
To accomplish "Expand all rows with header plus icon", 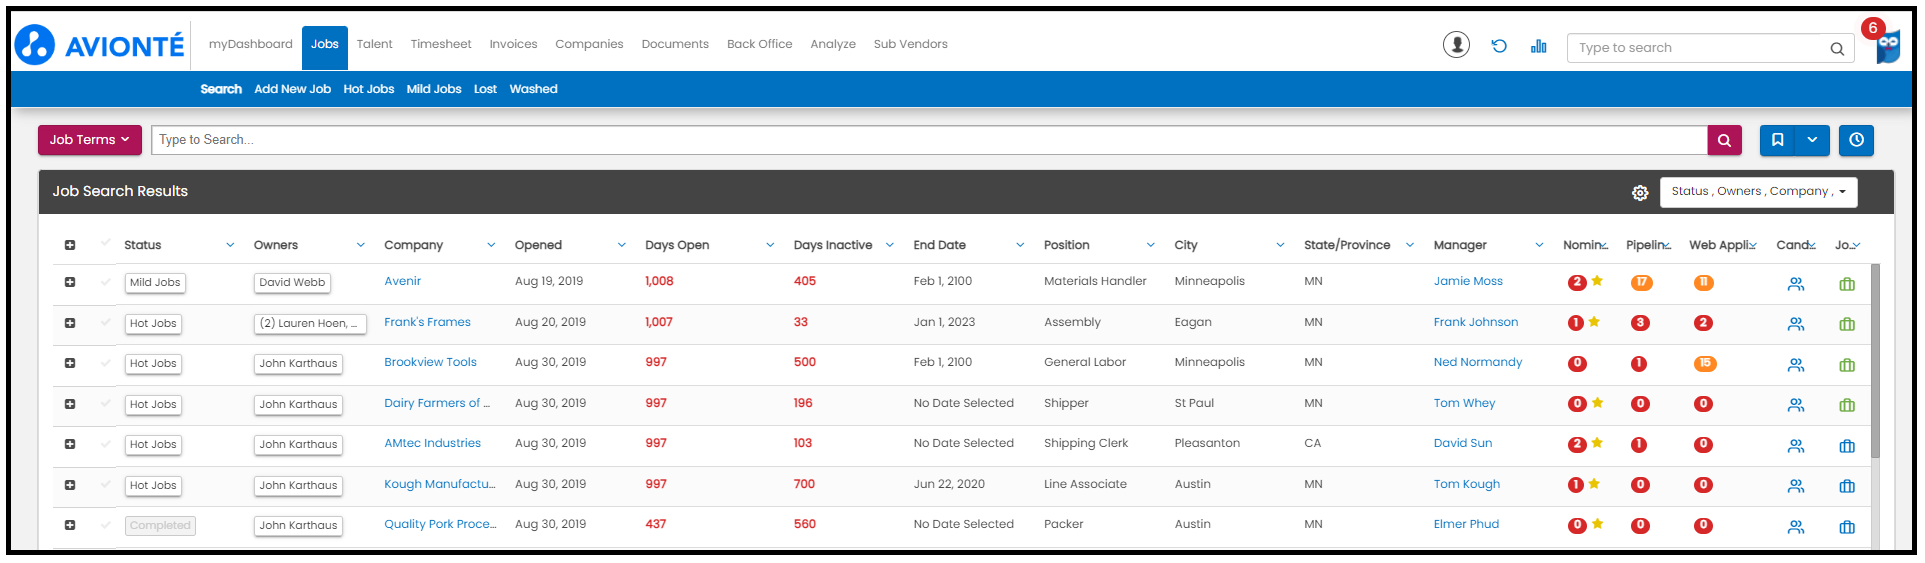I will tap(70, 245).
